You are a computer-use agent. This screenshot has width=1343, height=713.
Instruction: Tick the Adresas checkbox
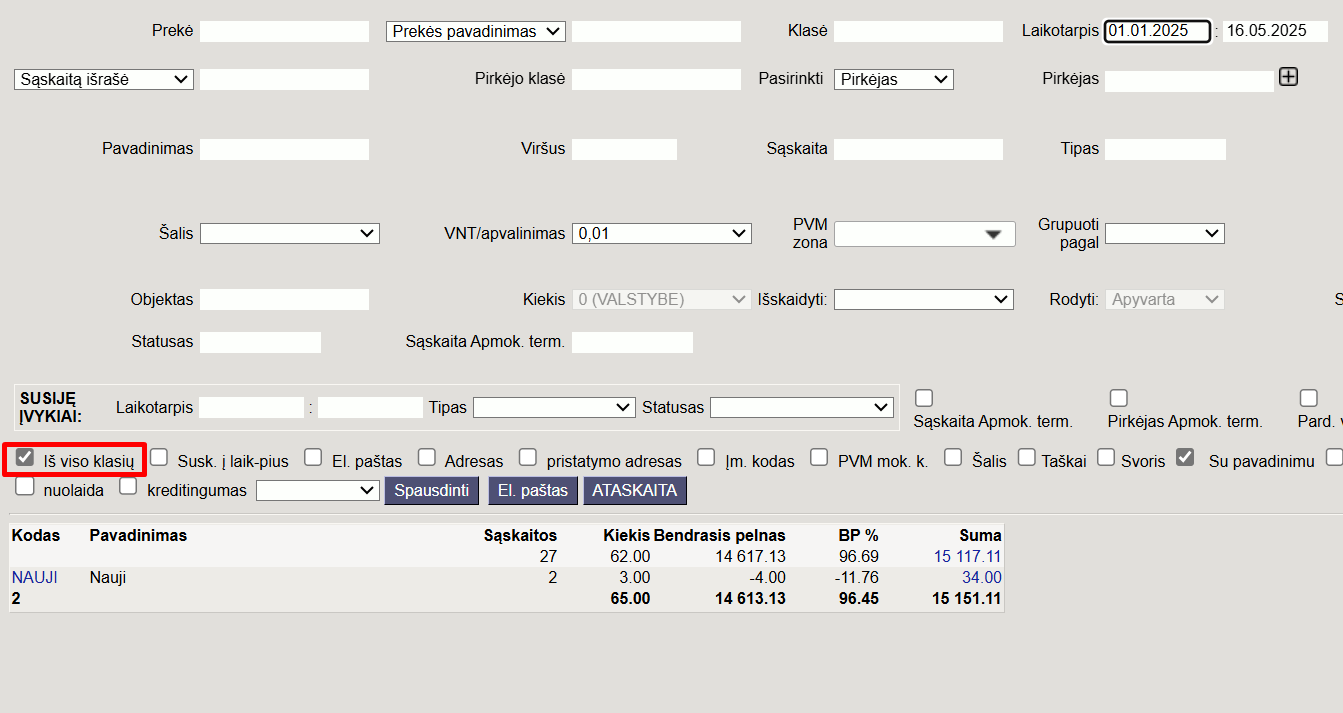pyautogui.click(x=427, y=458)
